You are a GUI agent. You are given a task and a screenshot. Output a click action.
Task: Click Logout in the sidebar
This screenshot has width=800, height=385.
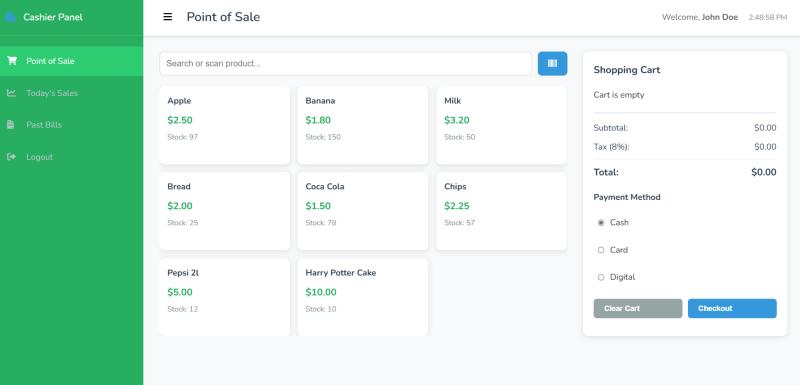click(x=71, y=157)
